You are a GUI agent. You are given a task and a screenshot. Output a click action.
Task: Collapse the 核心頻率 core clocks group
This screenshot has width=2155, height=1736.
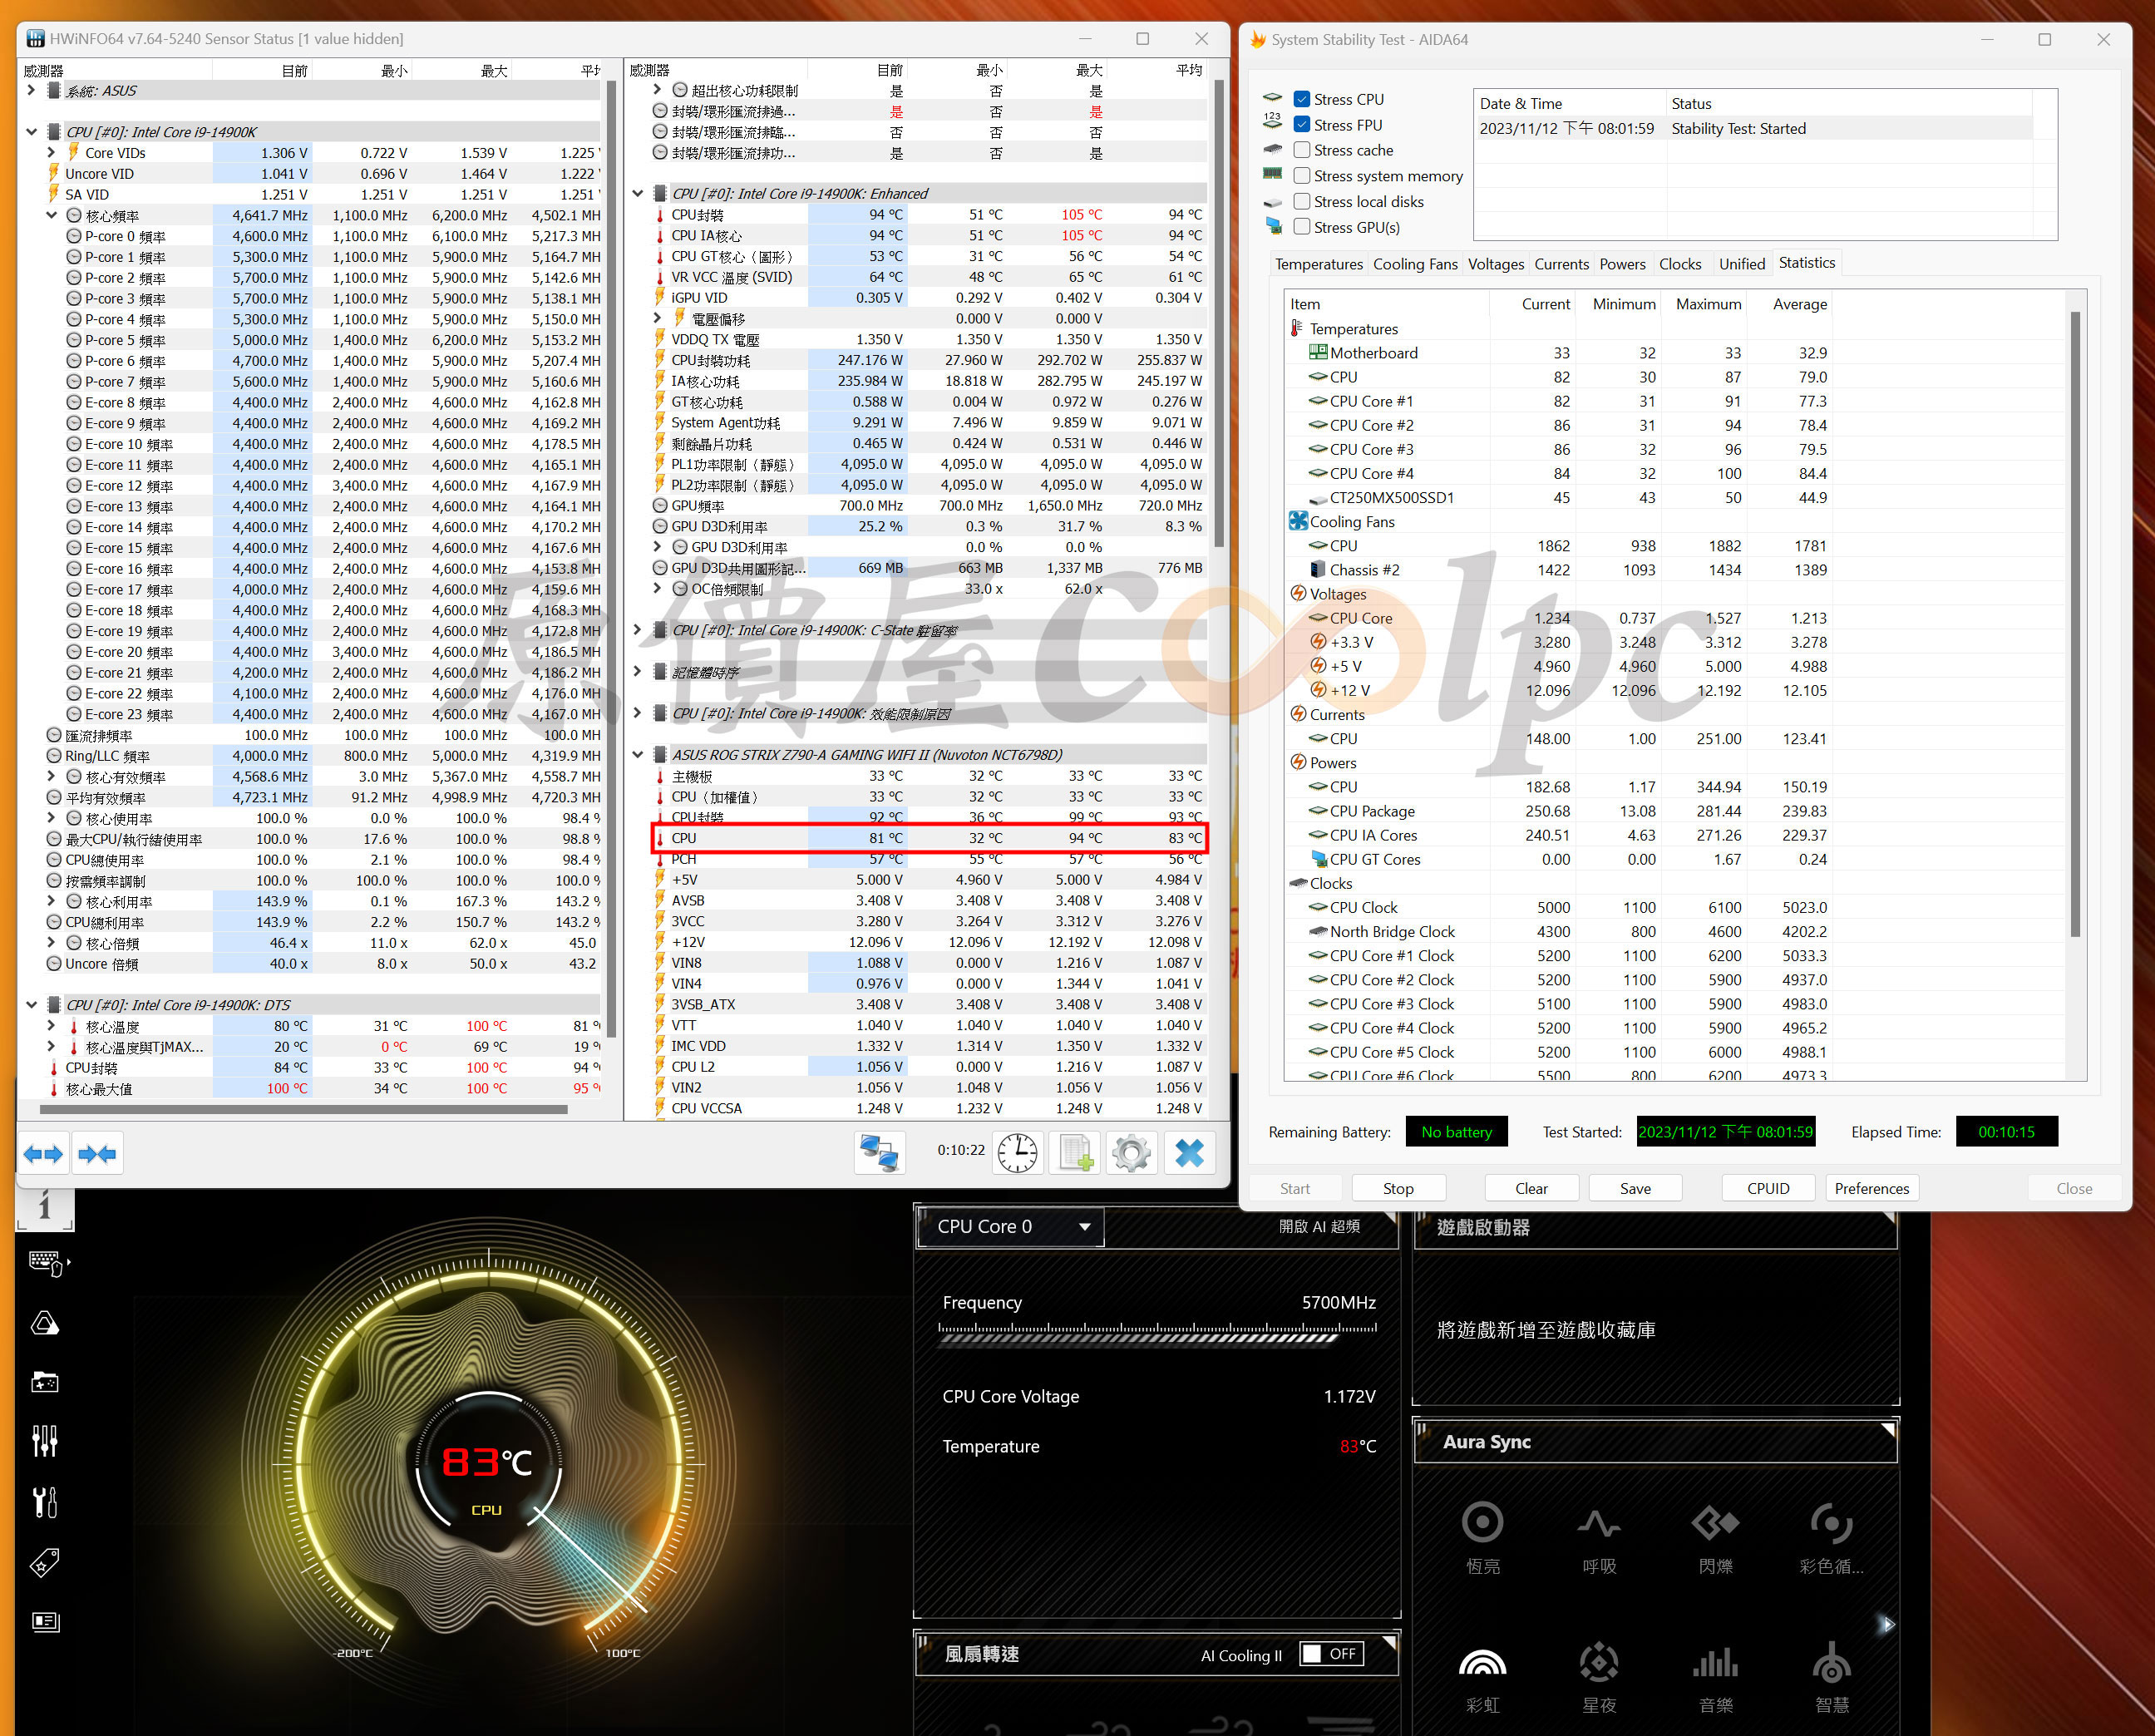[52, 215]
